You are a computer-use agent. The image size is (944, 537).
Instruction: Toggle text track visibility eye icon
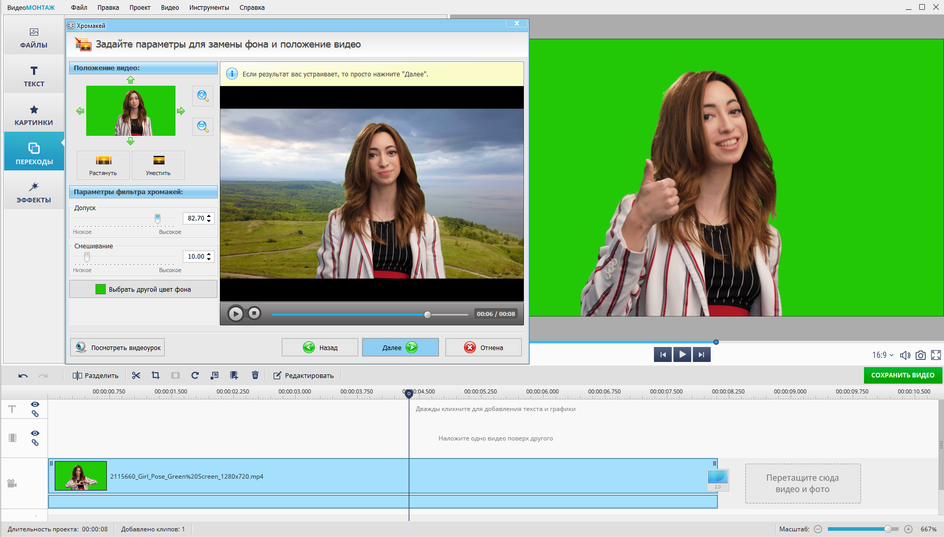35,404
